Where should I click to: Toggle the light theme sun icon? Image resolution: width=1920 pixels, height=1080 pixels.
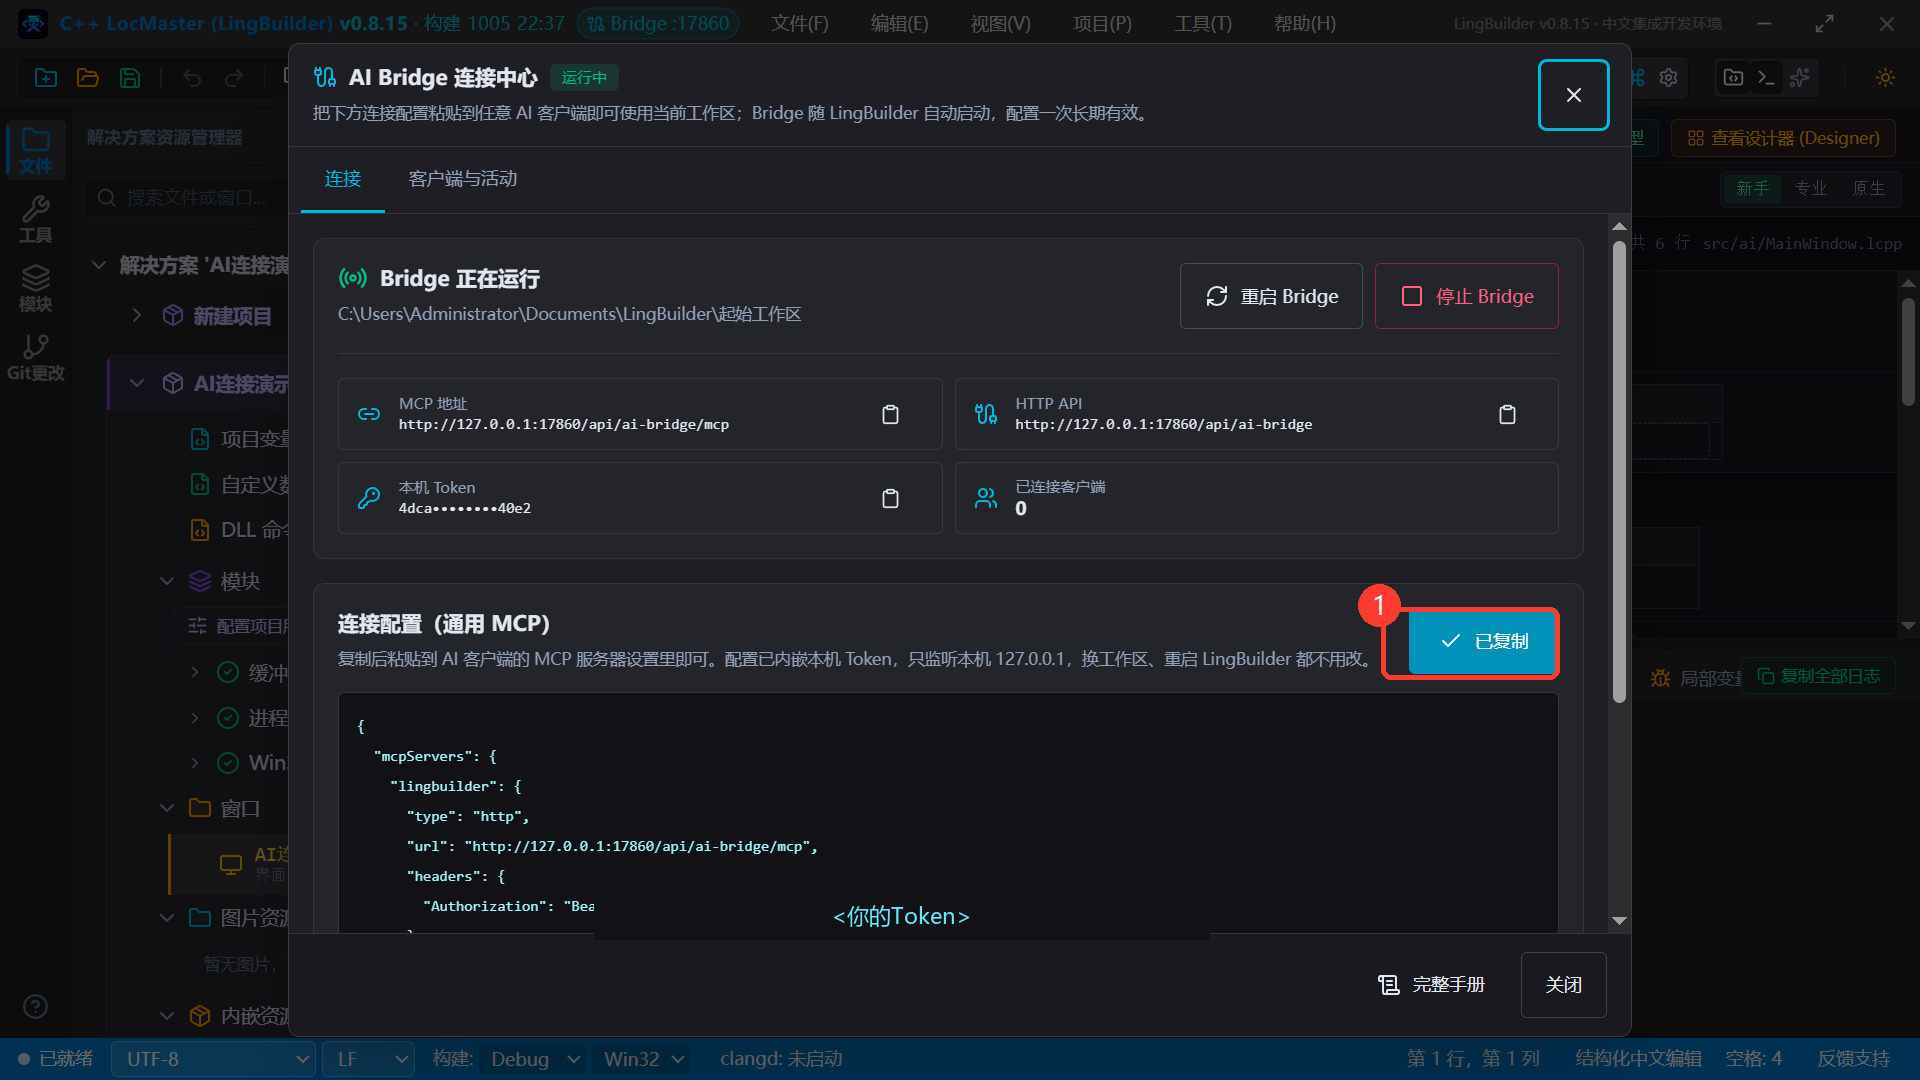coord(1885,78)
